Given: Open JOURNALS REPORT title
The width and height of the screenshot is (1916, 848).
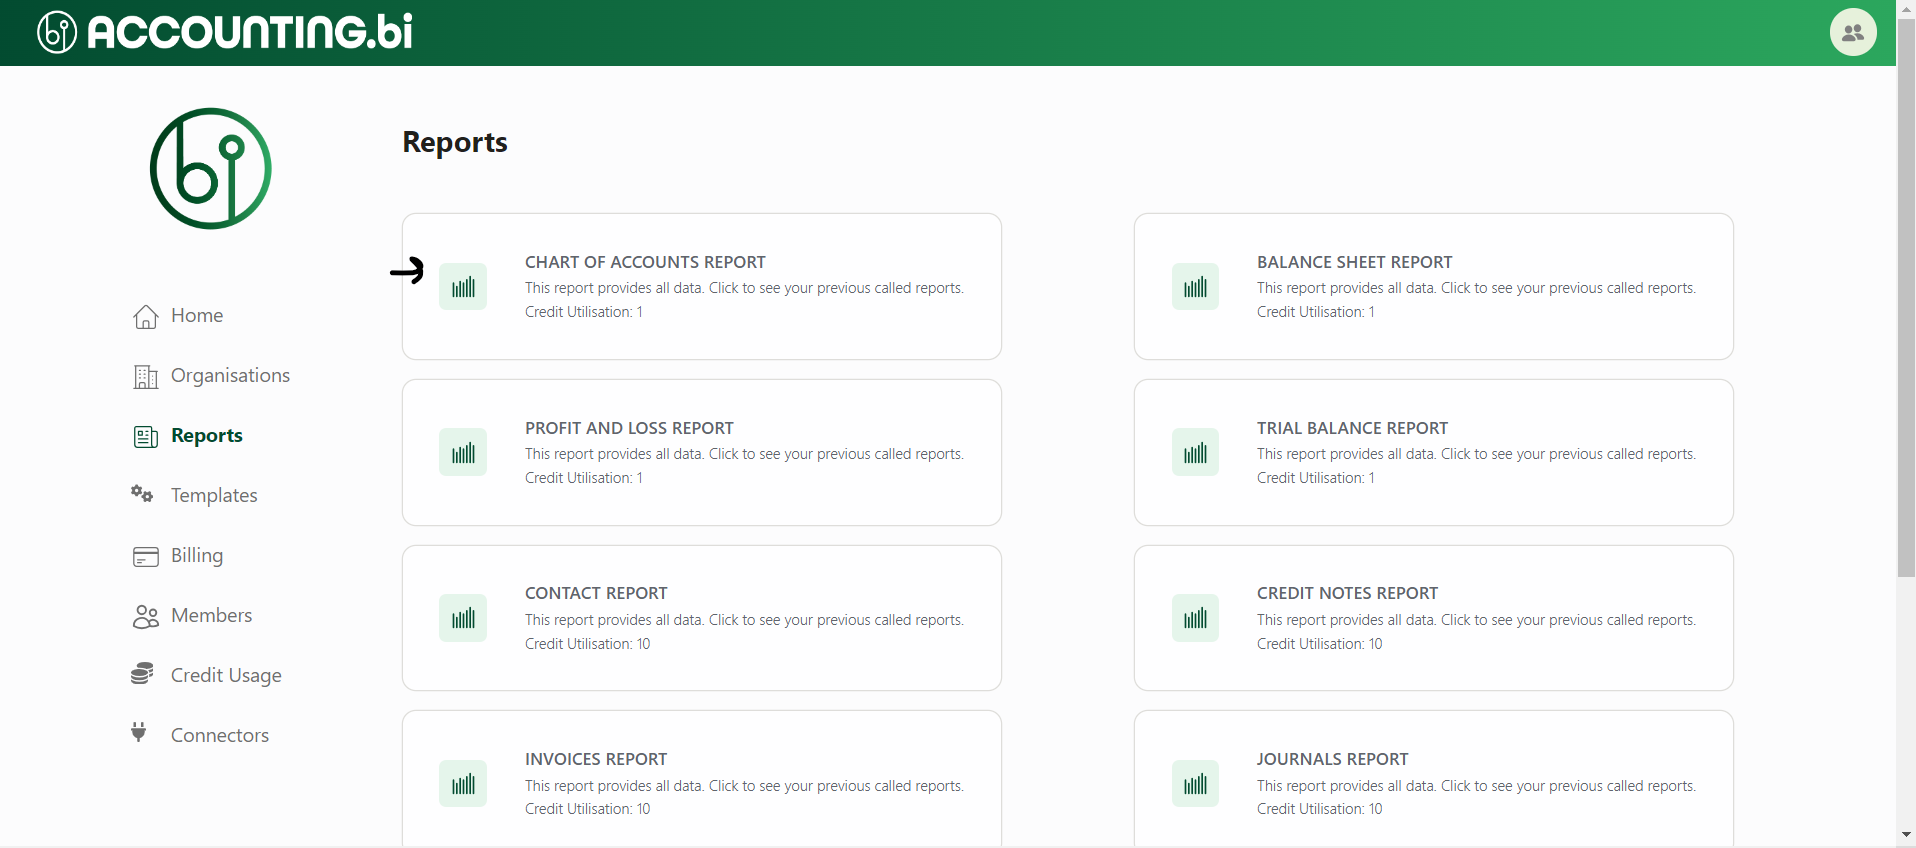Looking at the screenshot, I should (x=1332, y=759).
